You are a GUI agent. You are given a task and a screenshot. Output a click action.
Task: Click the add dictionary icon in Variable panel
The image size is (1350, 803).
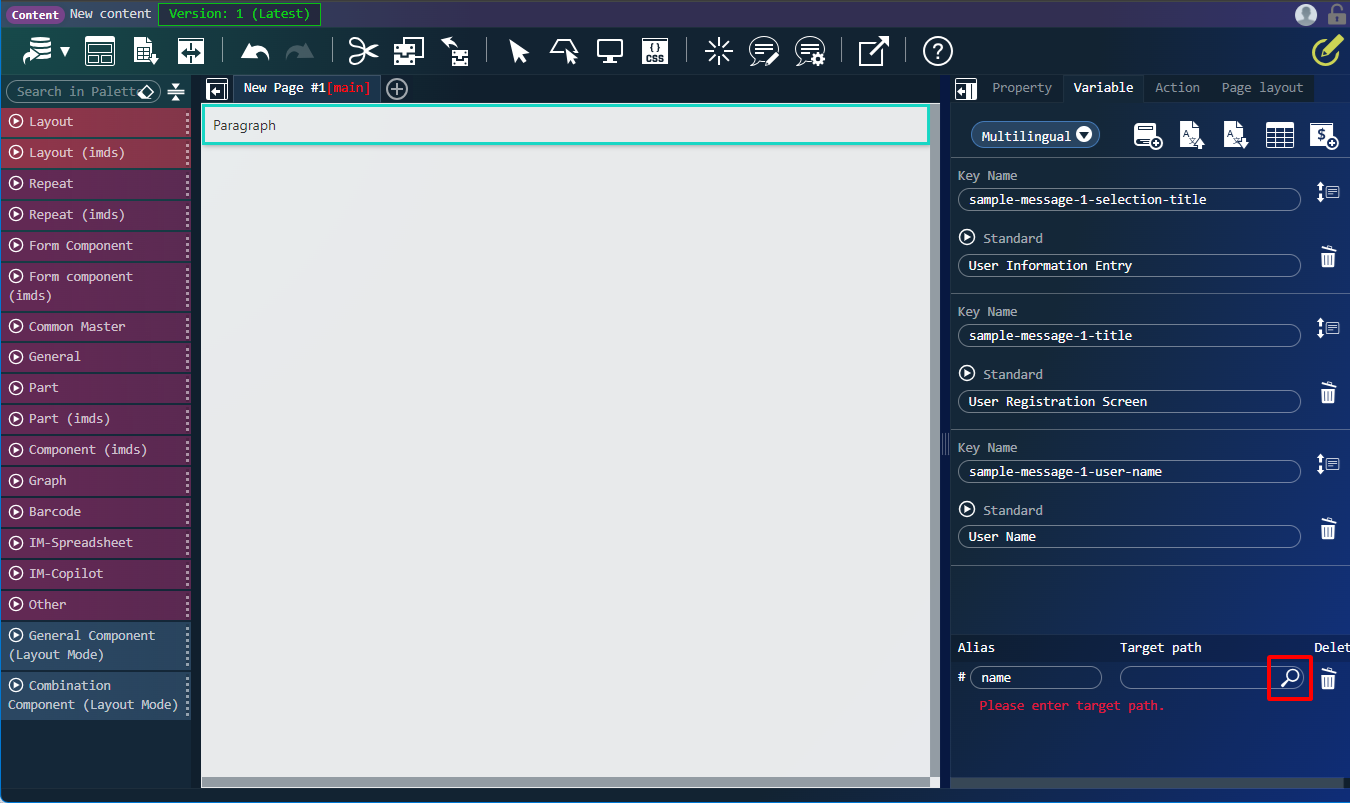point(1147,135)
